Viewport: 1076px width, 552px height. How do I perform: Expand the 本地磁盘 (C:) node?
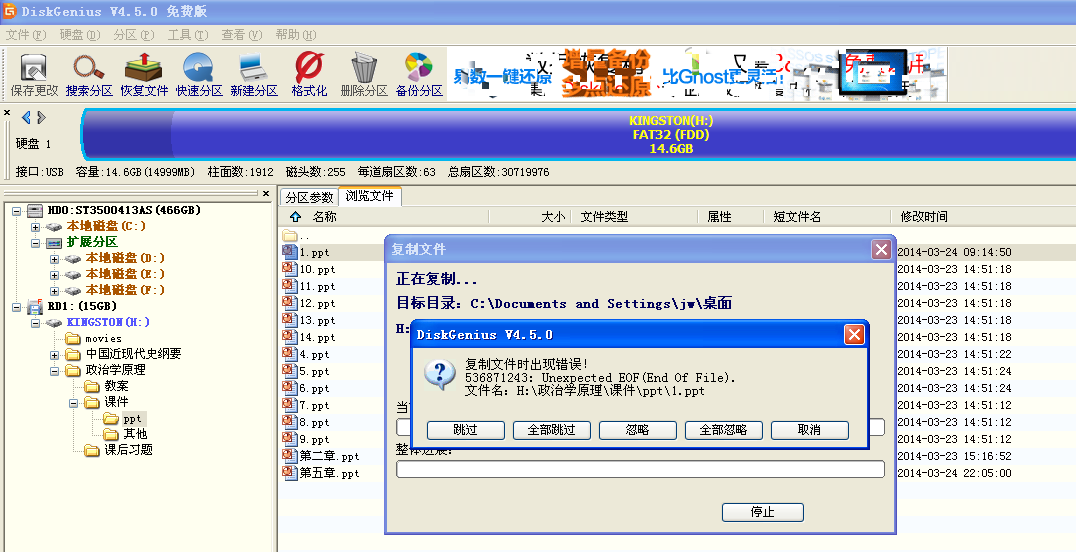pos(35,227)
